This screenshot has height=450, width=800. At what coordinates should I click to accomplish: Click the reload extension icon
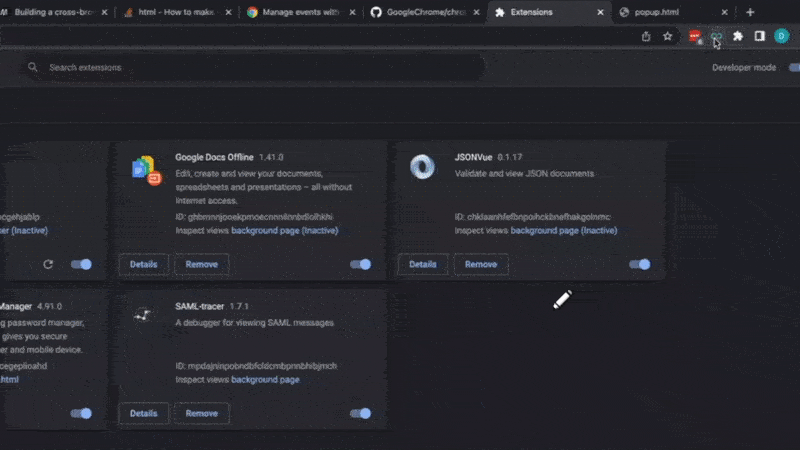(48, 264)
